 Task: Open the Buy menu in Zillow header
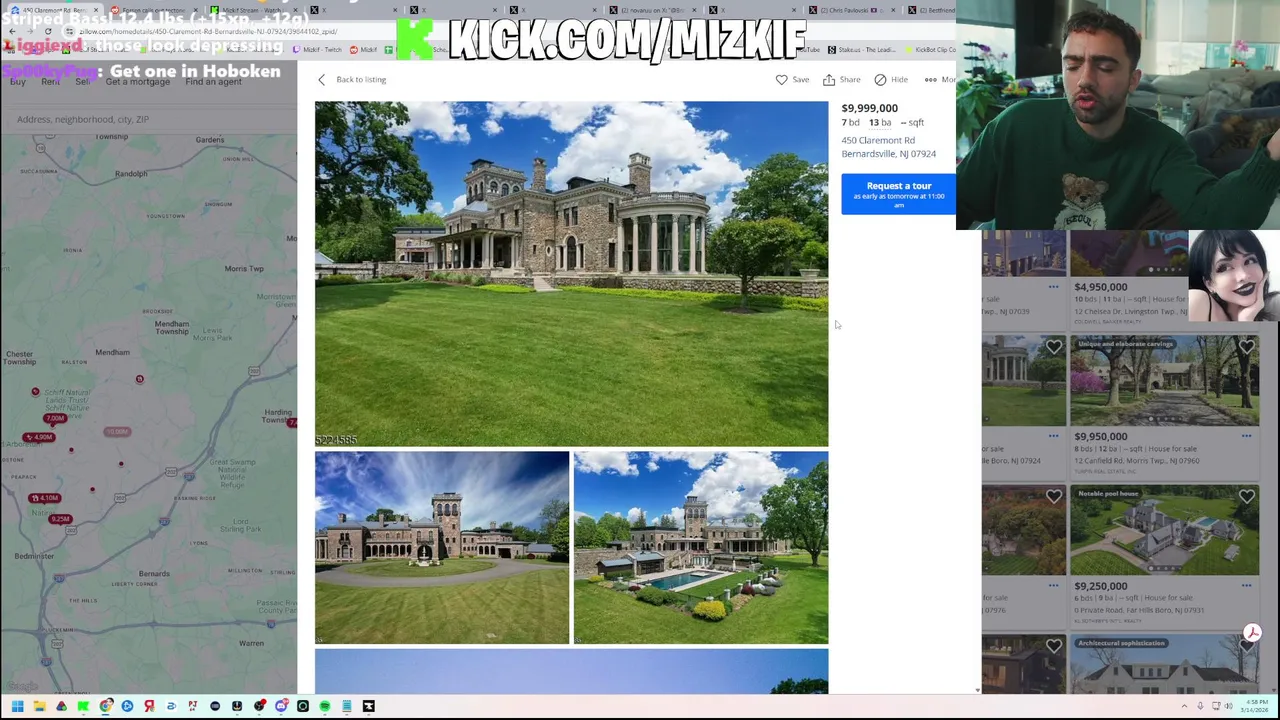pos(18,81)
